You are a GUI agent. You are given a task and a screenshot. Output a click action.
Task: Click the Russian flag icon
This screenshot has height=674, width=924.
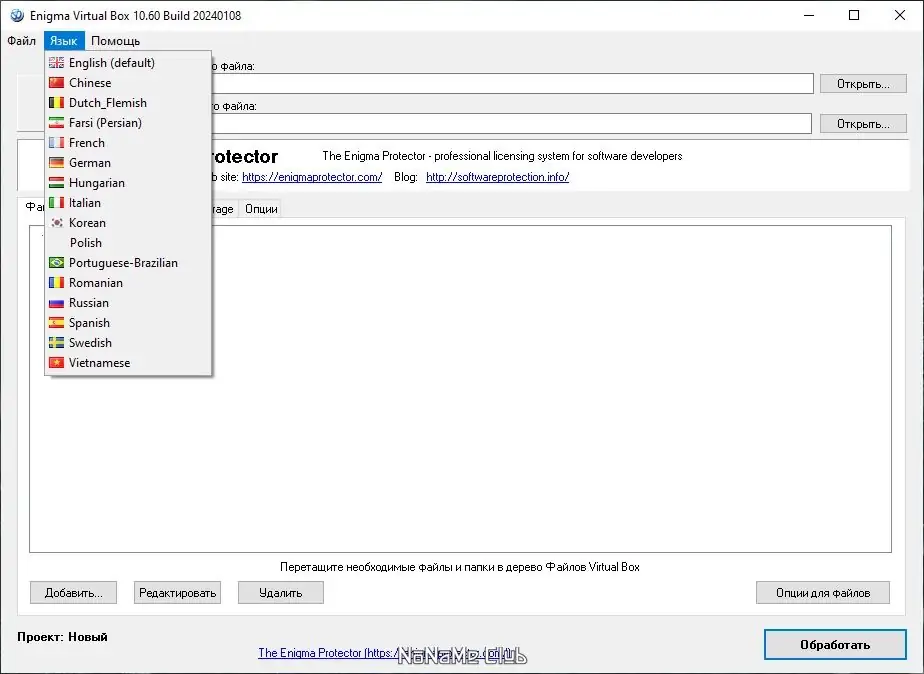coord(57,303)
